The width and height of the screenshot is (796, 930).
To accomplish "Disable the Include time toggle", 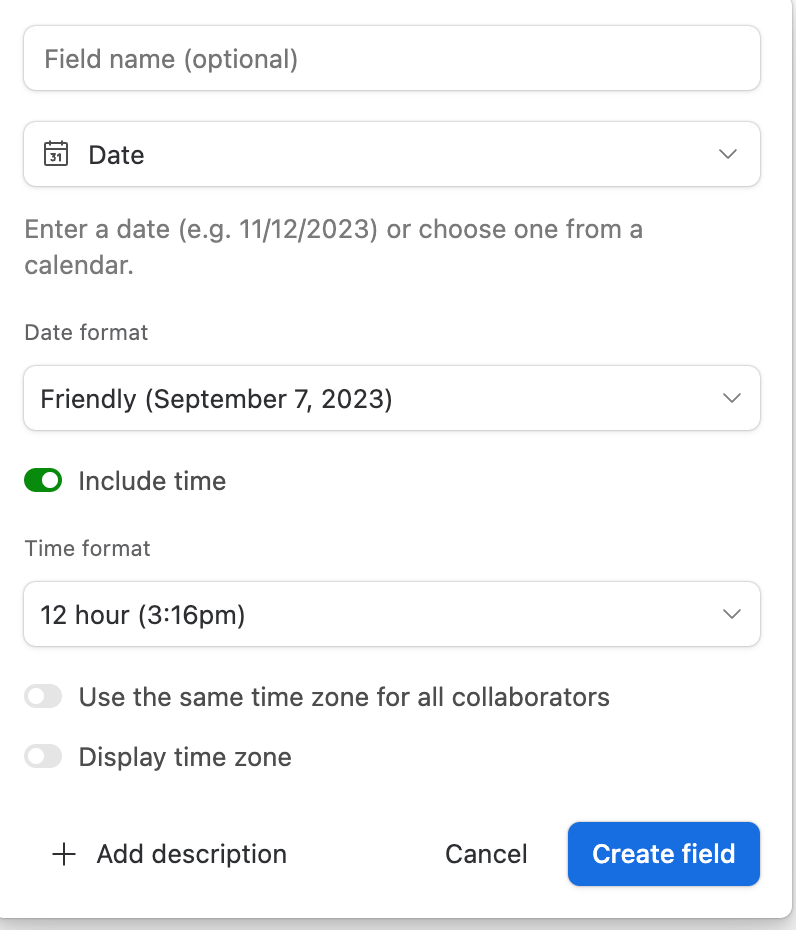I will 43,480.
